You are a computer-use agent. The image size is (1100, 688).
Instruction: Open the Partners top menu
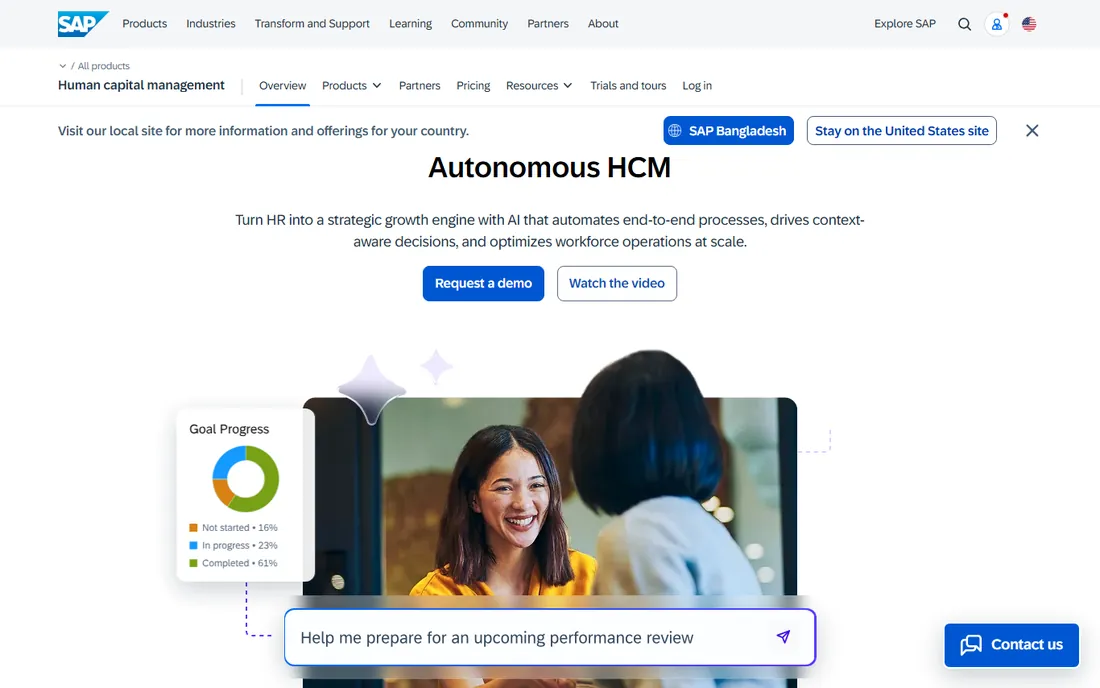(548, 23)
